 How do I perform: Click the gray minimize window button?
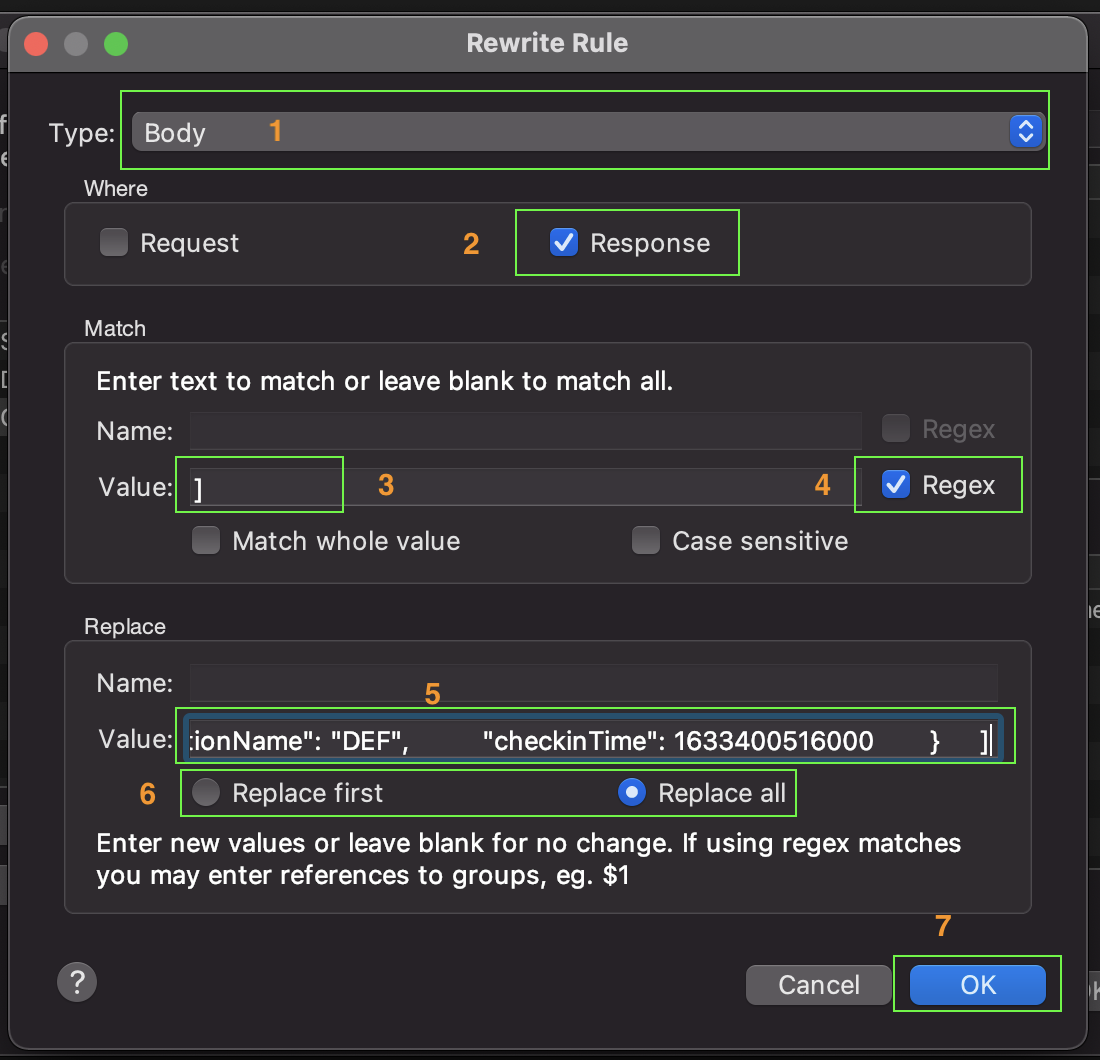[76, 44]
